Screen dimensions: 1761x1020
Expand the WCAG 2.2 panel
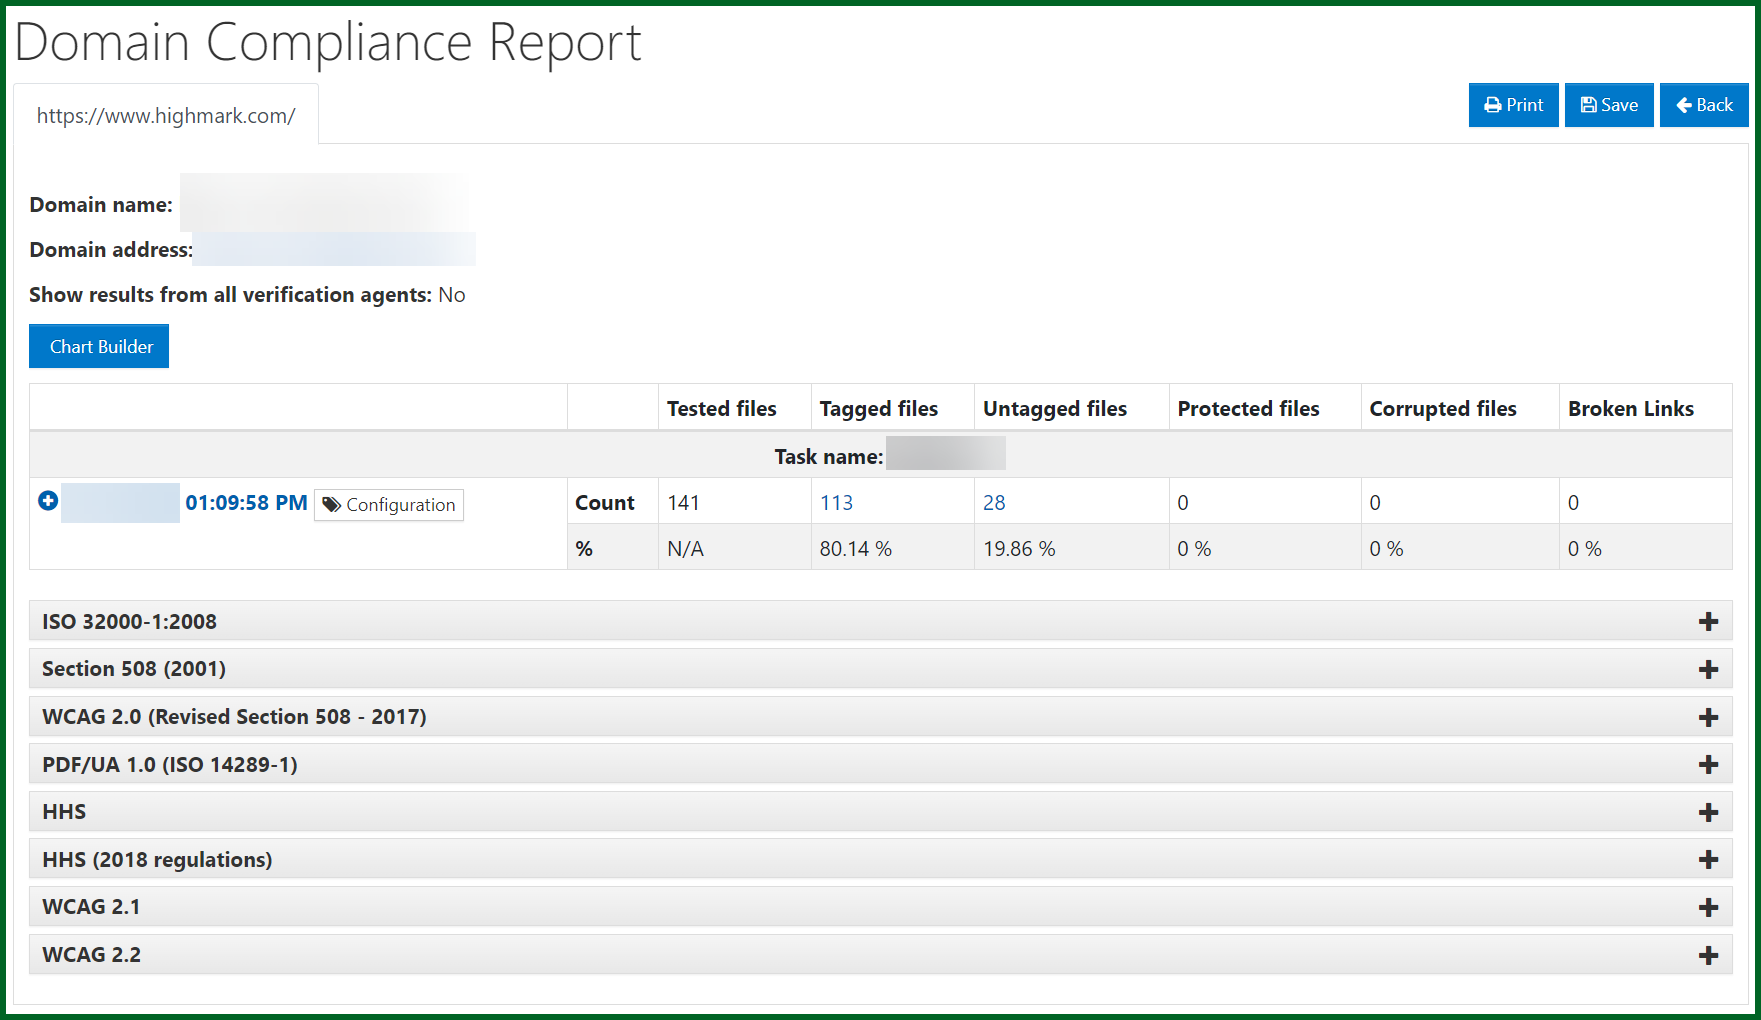(x=880, y=955)
